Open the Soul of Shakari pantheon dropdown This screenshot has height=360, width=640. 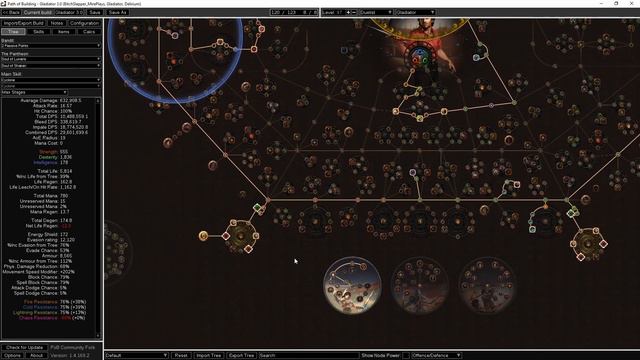(51, 65)
